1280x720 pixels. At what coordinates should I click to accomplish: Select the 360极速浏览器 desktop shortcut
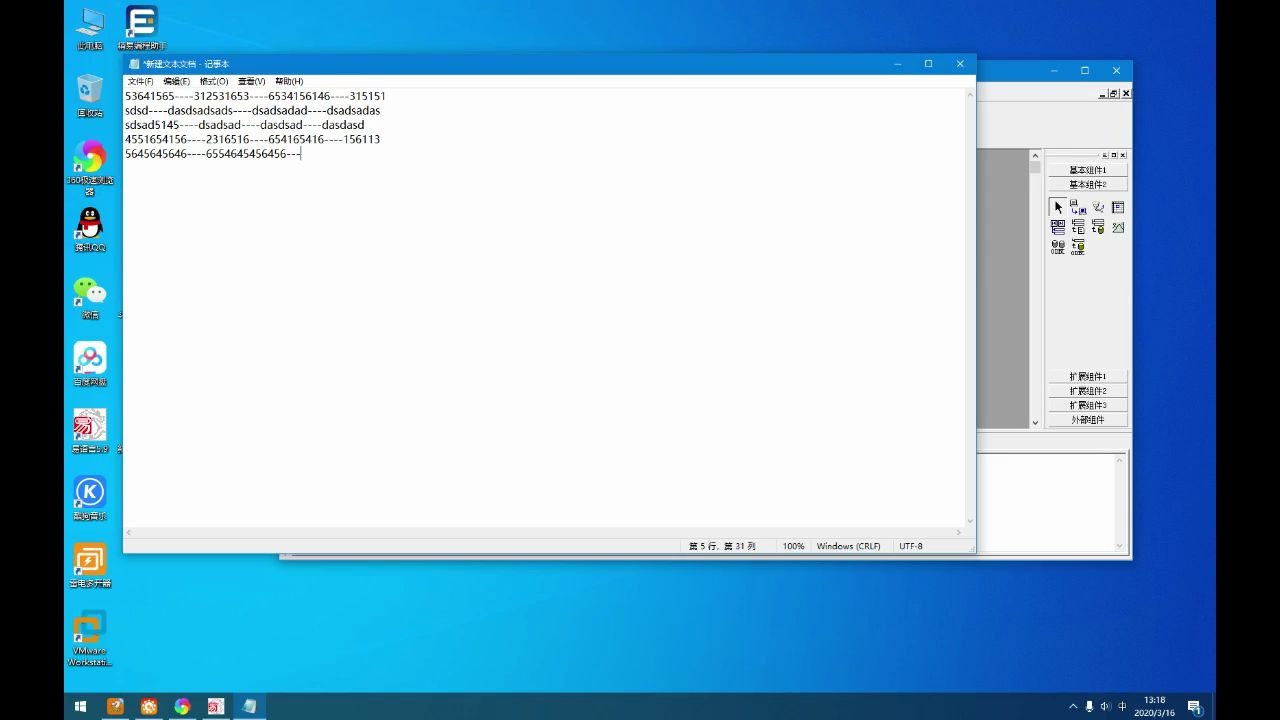point(90,167)
